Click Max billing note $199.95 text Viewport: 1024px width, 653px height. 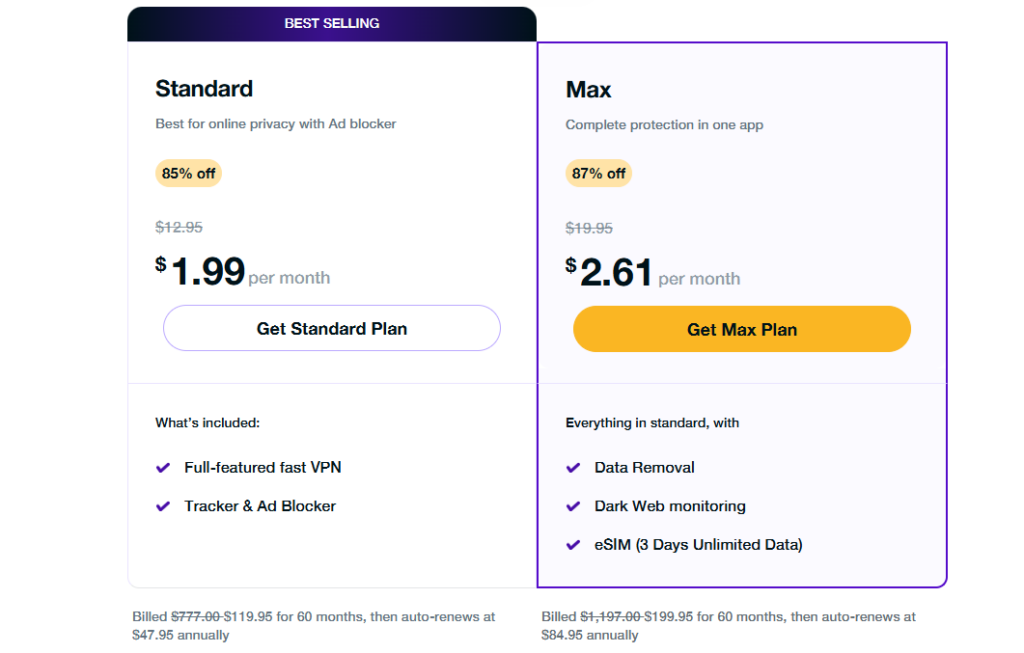pos(668,617)
